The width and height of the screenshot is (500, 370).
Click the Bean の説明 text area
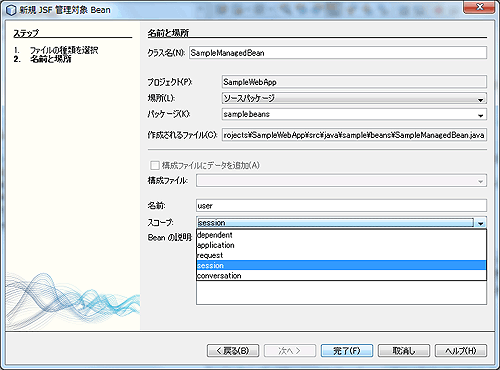tap(341, 293)
